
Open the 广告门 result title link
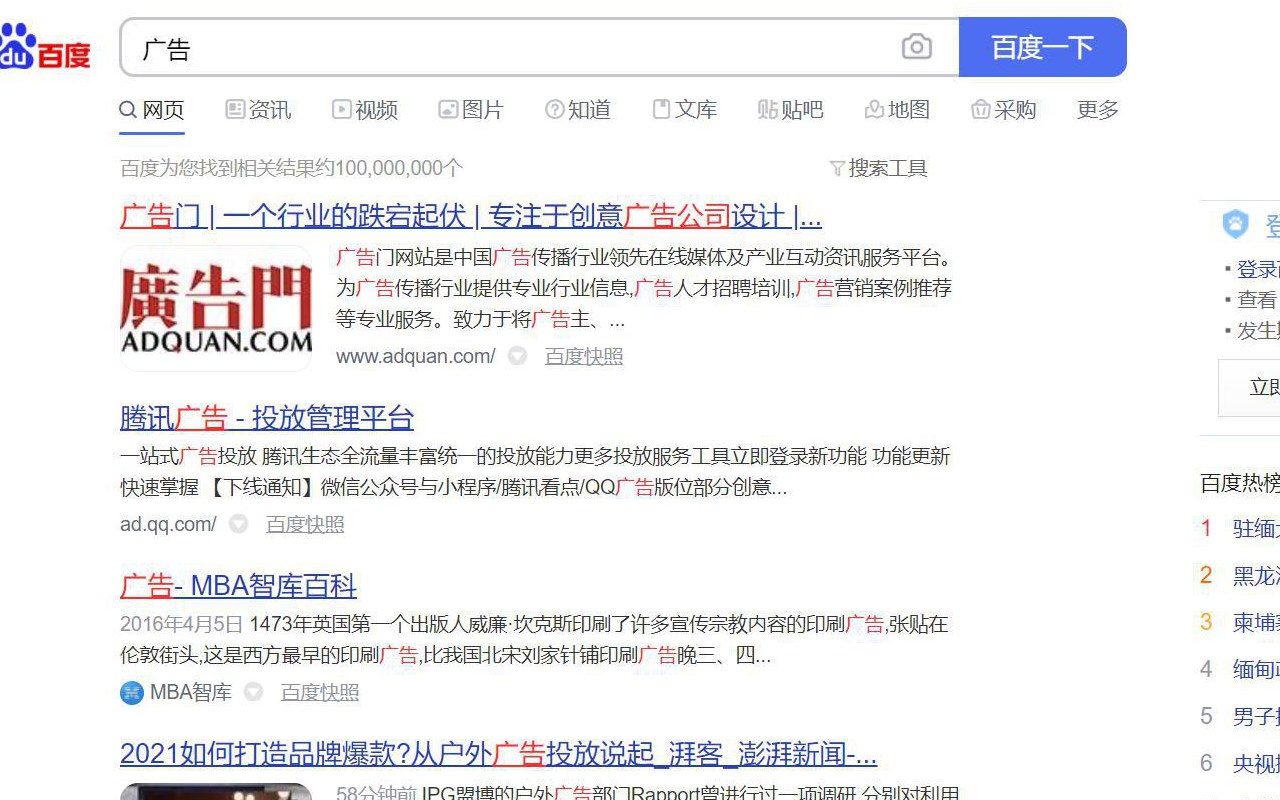(471, 216)
